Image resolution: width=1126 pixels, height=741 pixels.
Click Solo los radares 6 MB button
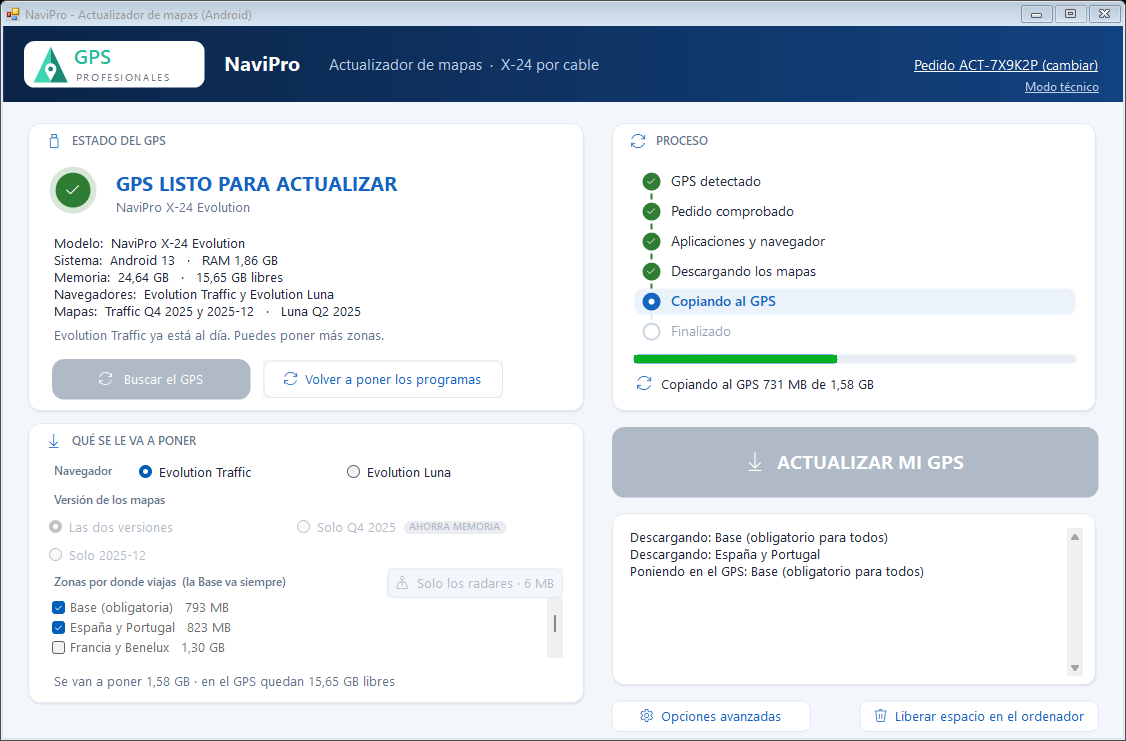pyautogui.click(x=475, y=584)
